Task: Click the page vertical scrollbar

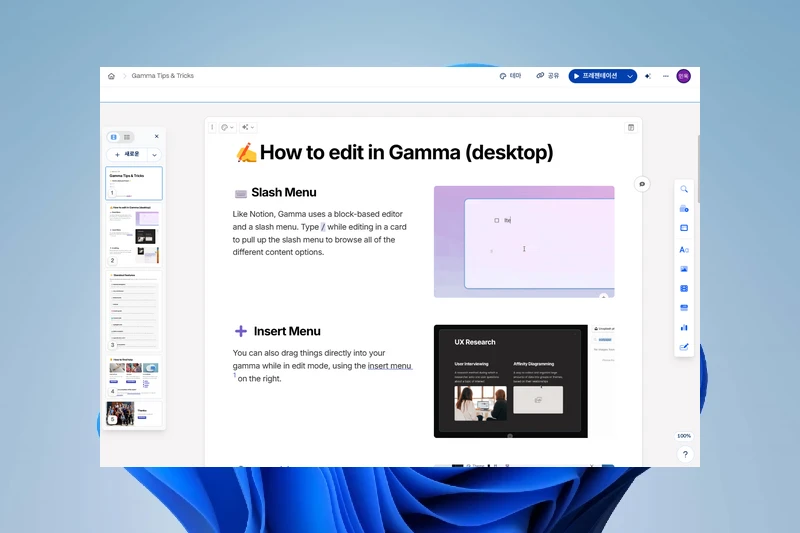Action: [x=697, y=168]
